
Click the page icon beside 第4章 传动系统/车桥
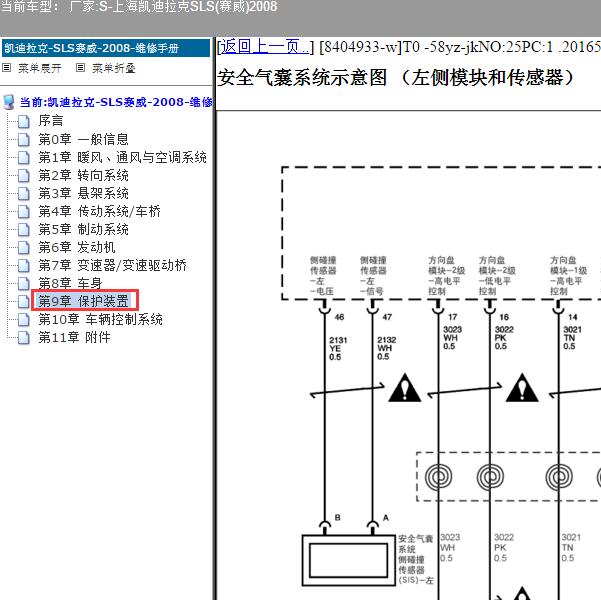pos(24,212)
